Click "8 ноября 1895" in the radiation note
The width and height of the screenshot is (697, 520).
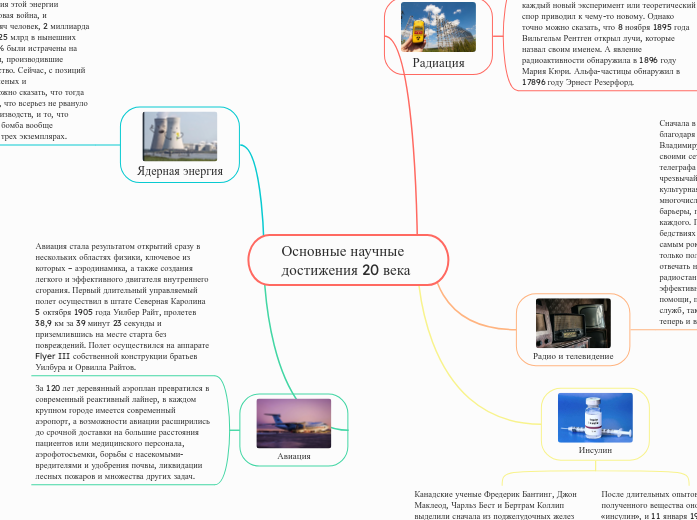coord(650,29)
